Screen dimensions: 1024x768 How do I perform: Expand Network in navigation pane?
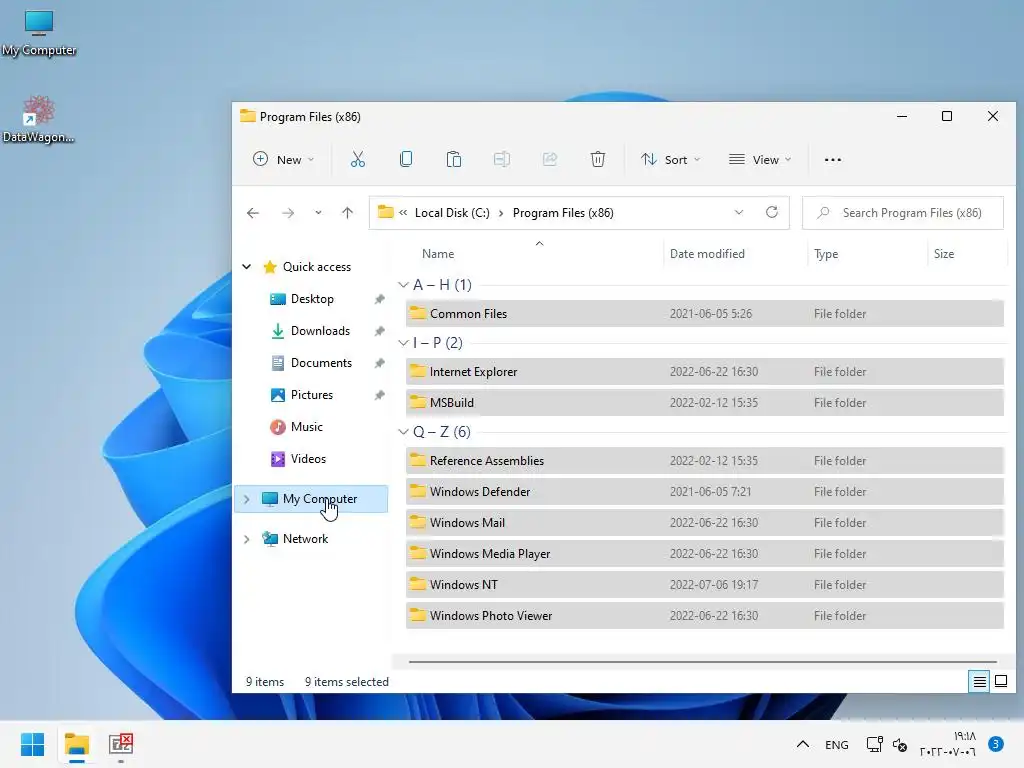pos(247,539)
